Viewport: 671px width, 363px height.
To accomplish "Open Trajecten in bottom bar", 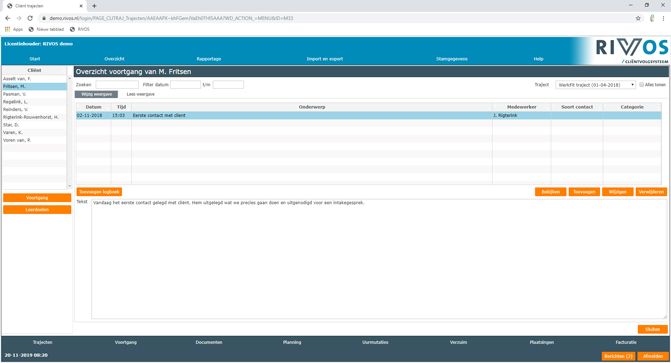I will click(42, 342).
